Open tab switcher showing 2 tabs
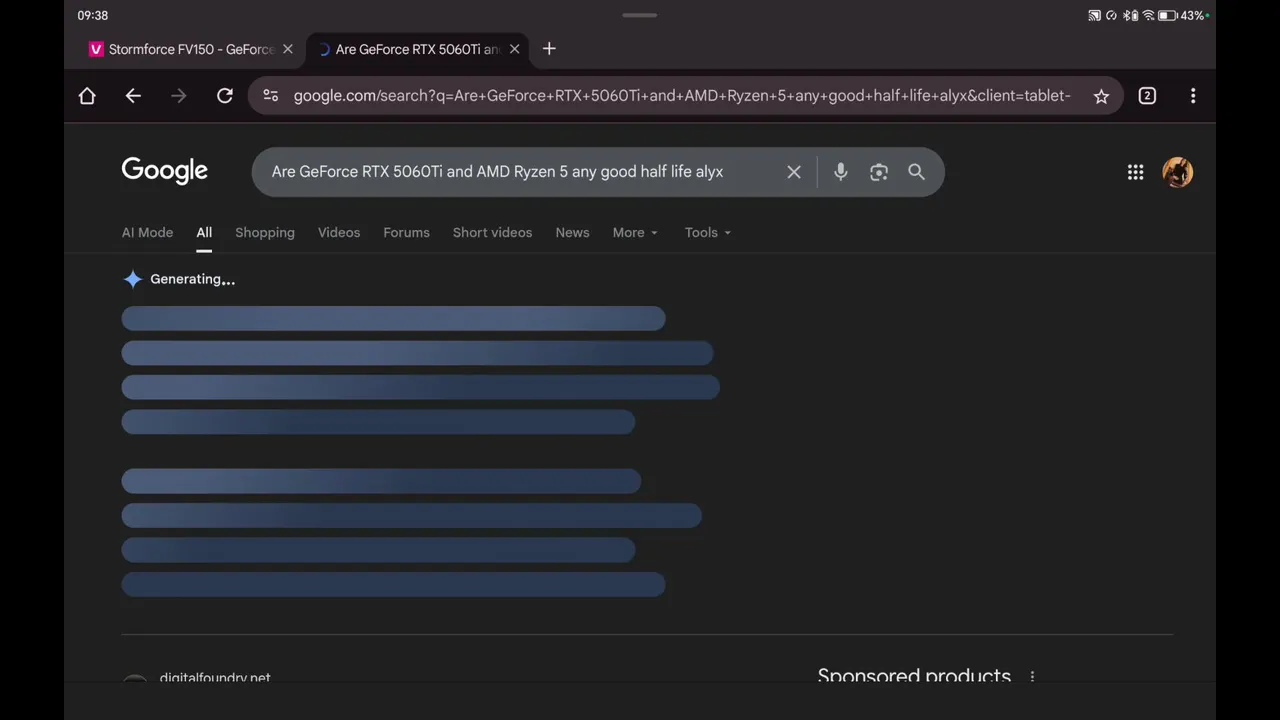The image size is (1280, 720). tap(1147, 96)
